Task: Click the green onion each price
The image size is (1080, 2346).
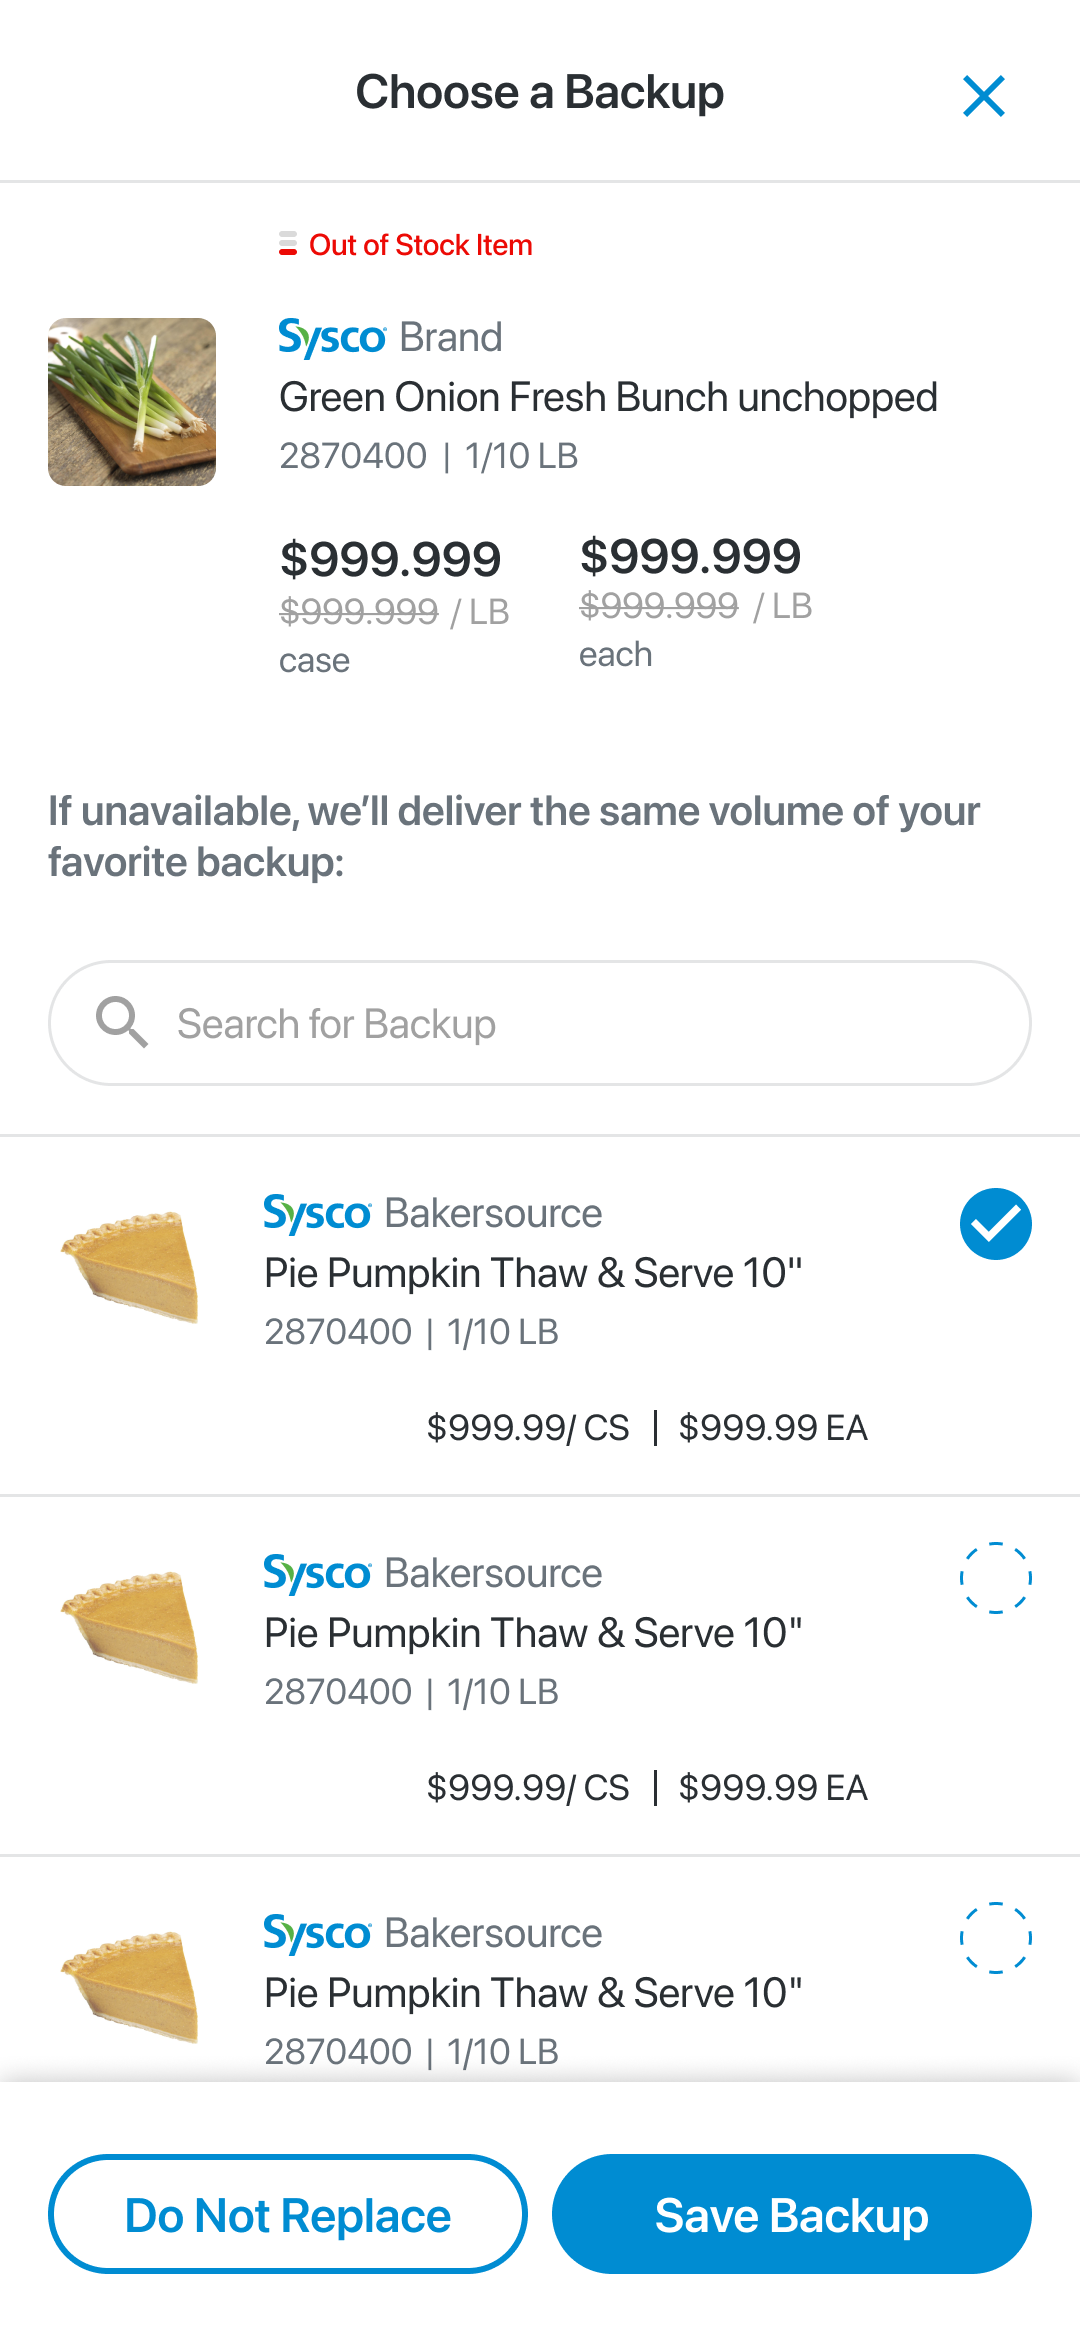Action: [x=690, y=557]
